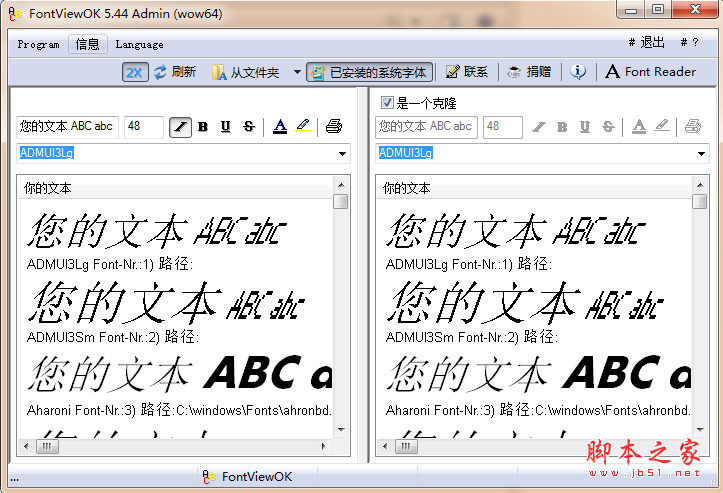The image size is (723, 493).
Task: Select ADMUI3Sm Font-Nr.:2 in right list
Action: [x=471, y=337]
